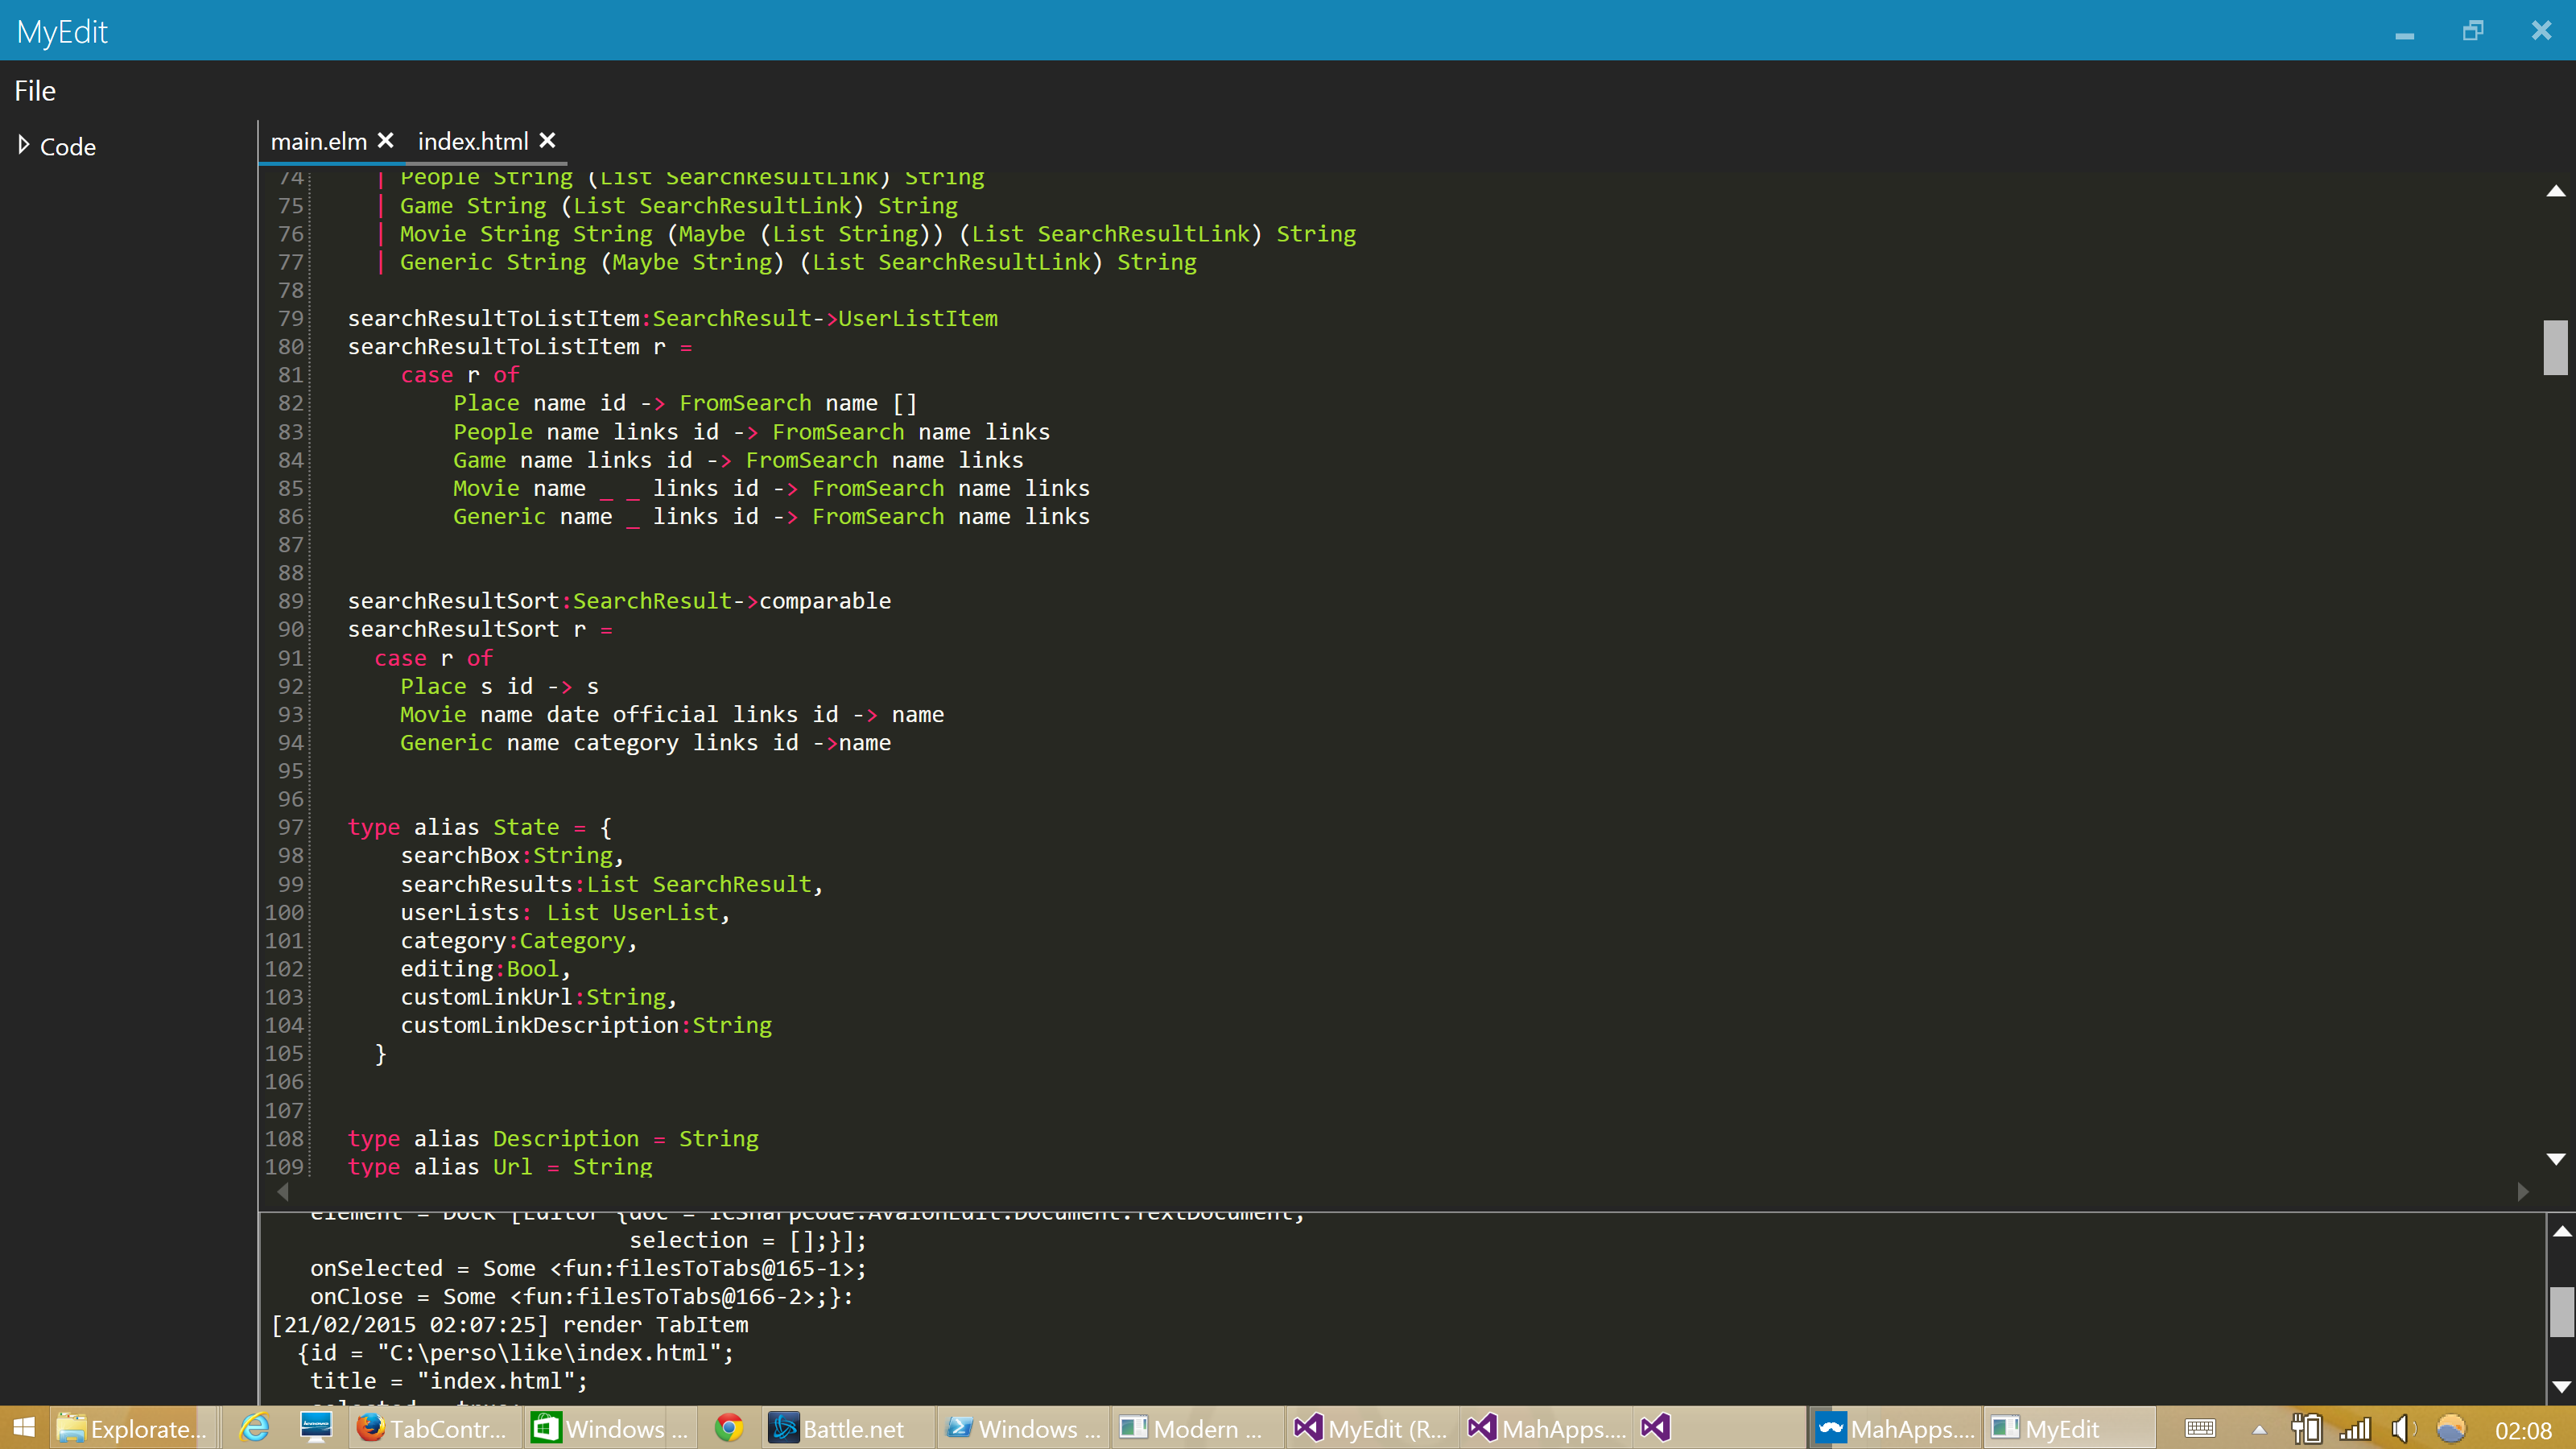Click the log panel scrollbar thumb
Screen dimensions: 2576x1449
click(2561, 1311)
